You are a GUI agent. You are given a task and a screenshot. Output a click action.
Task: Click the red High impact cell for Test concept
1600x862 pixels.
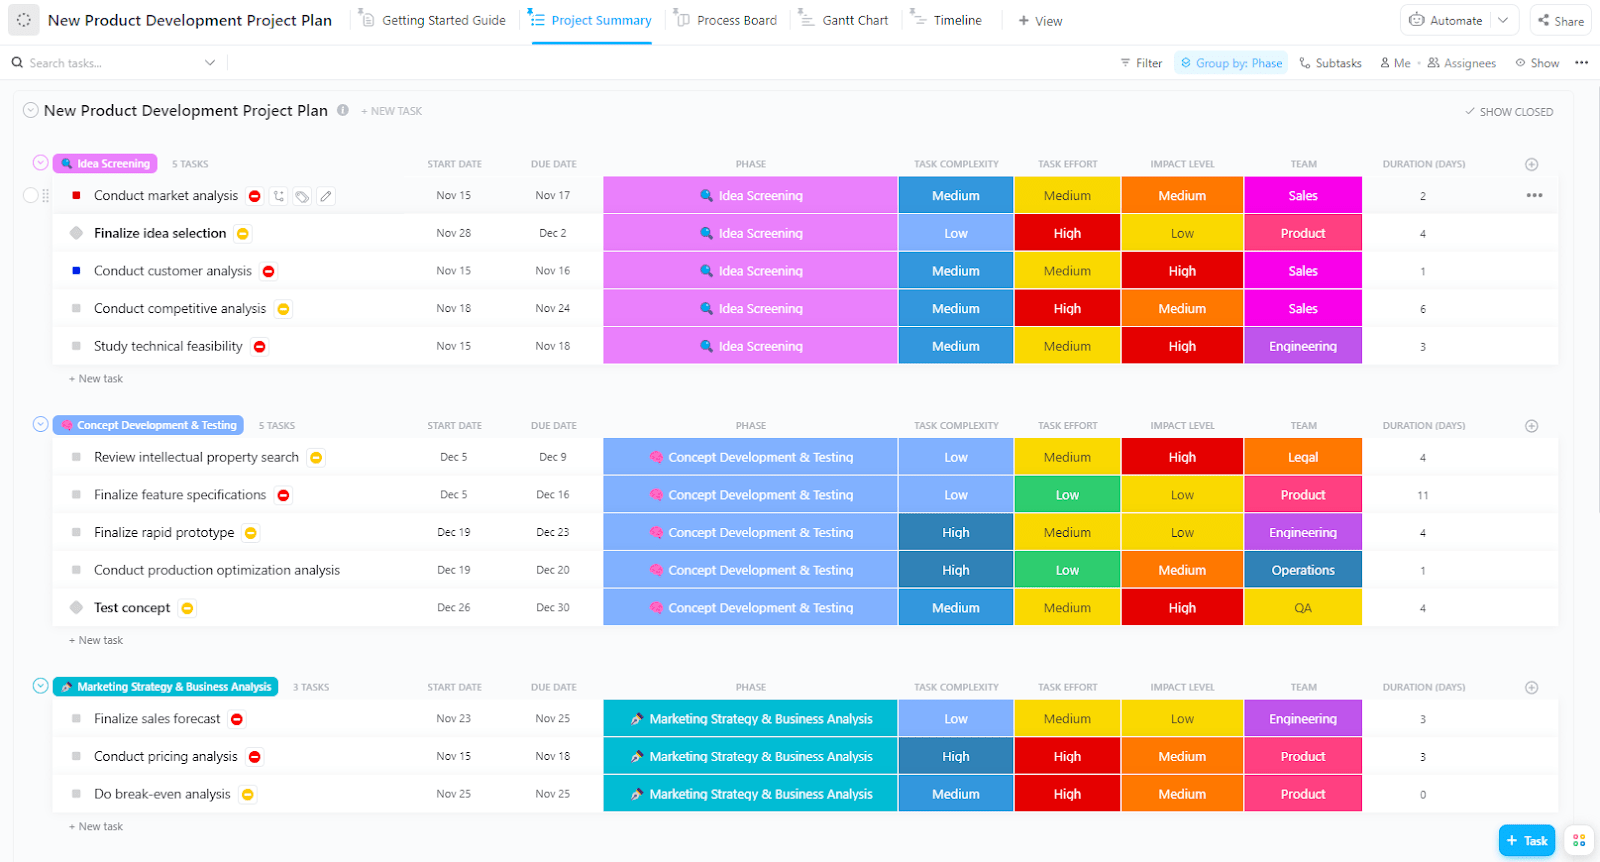1182,608
